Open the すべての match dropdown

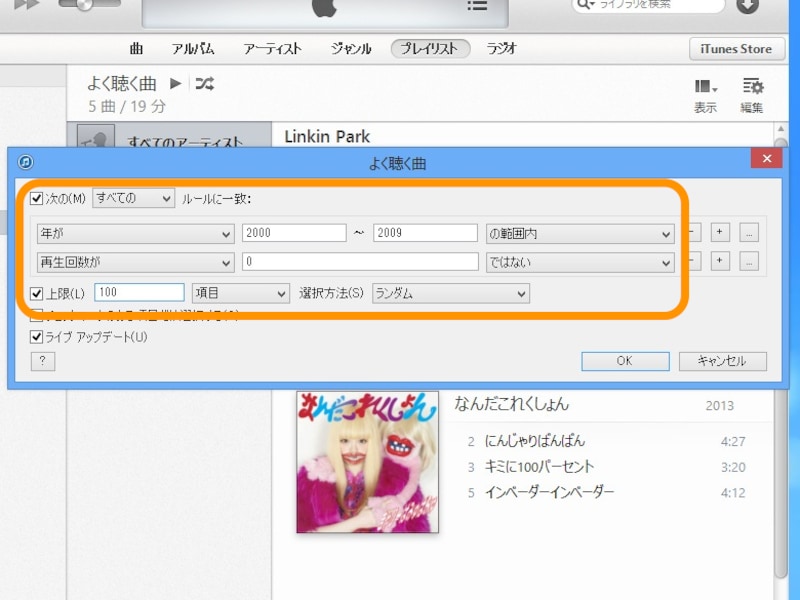point(133,198)
